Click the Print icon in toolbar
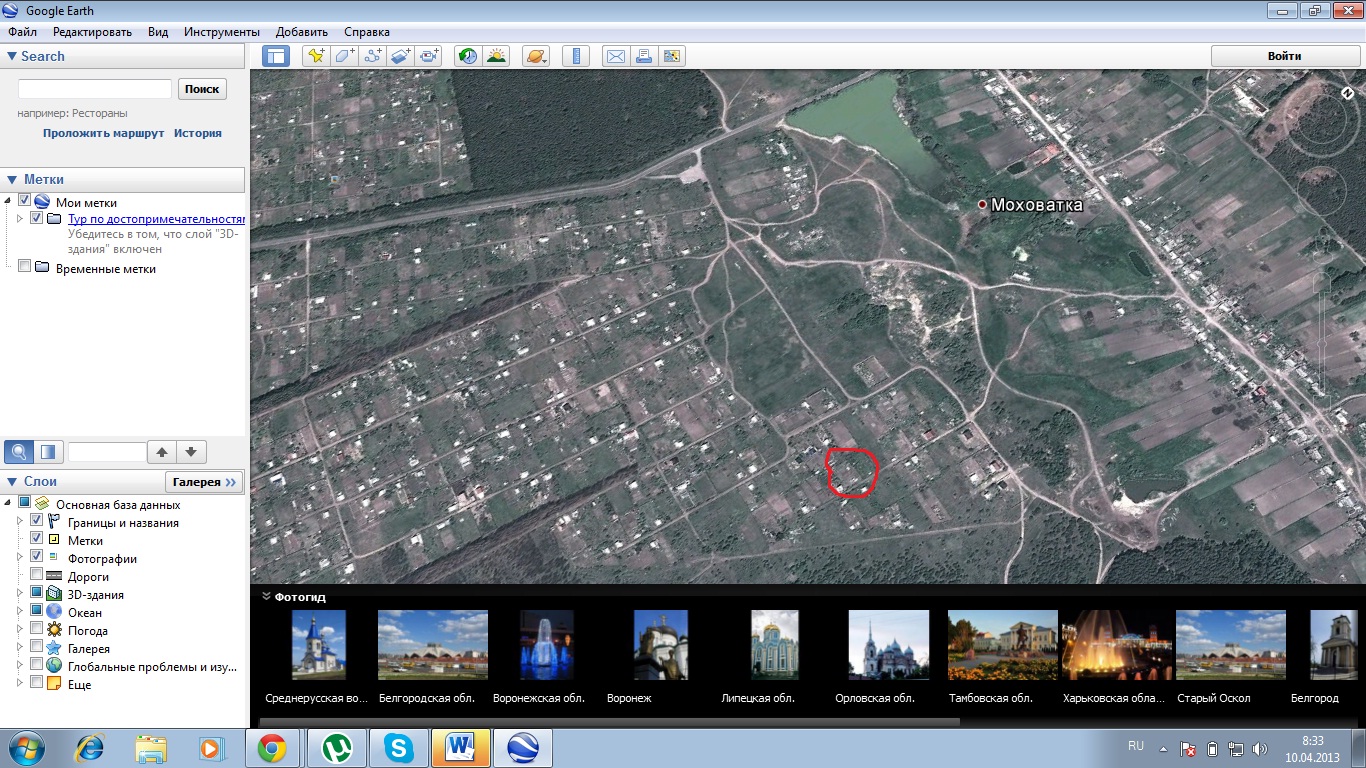Screen dimensions: 1366x768 coord(644,56)
